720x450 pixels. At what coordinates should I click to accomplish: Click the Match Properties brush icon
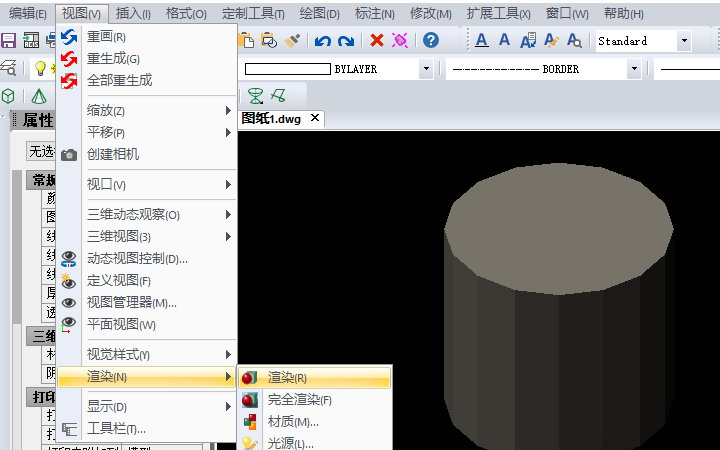point(292,40)
